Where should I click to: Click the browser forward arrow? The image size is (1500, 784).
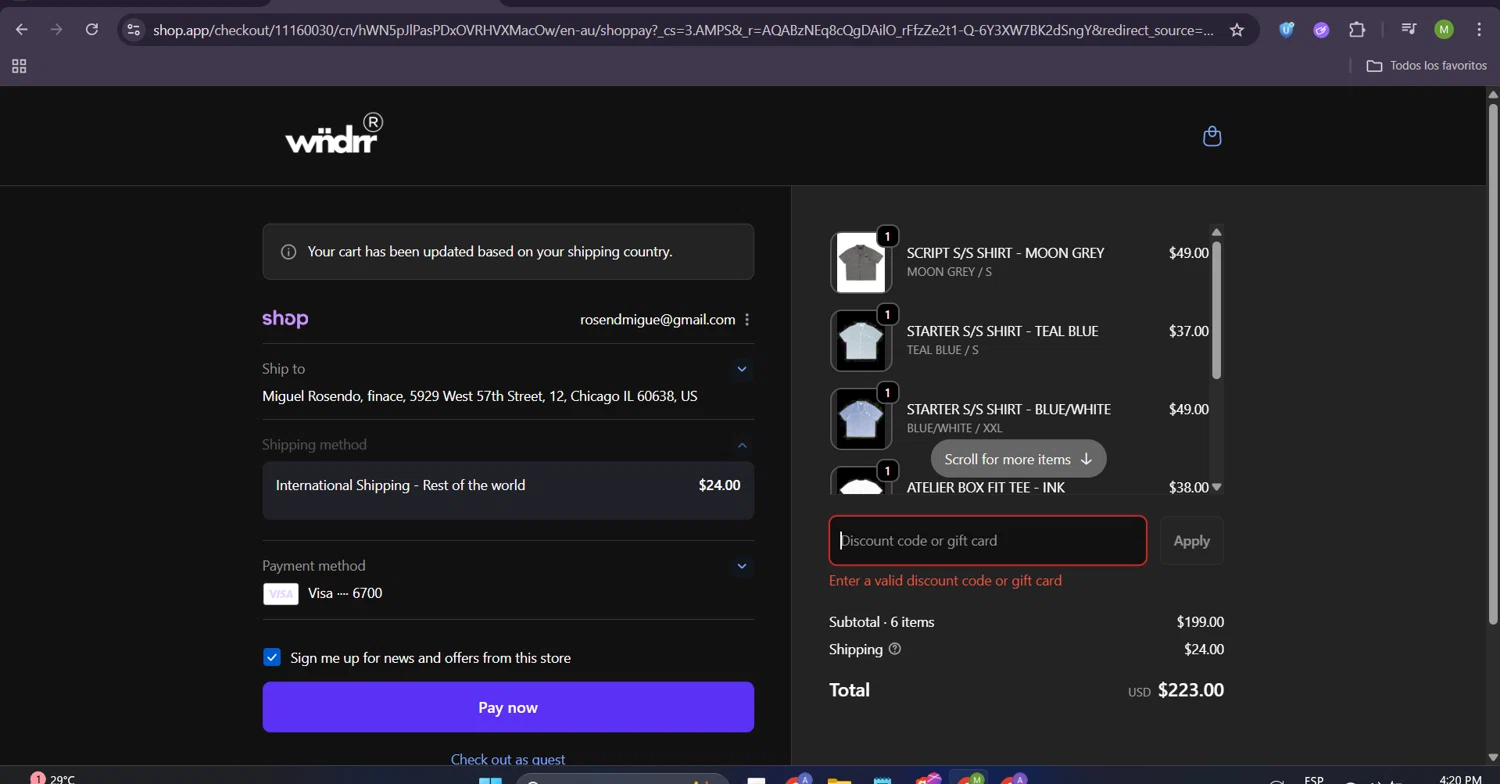coord(56,30)
